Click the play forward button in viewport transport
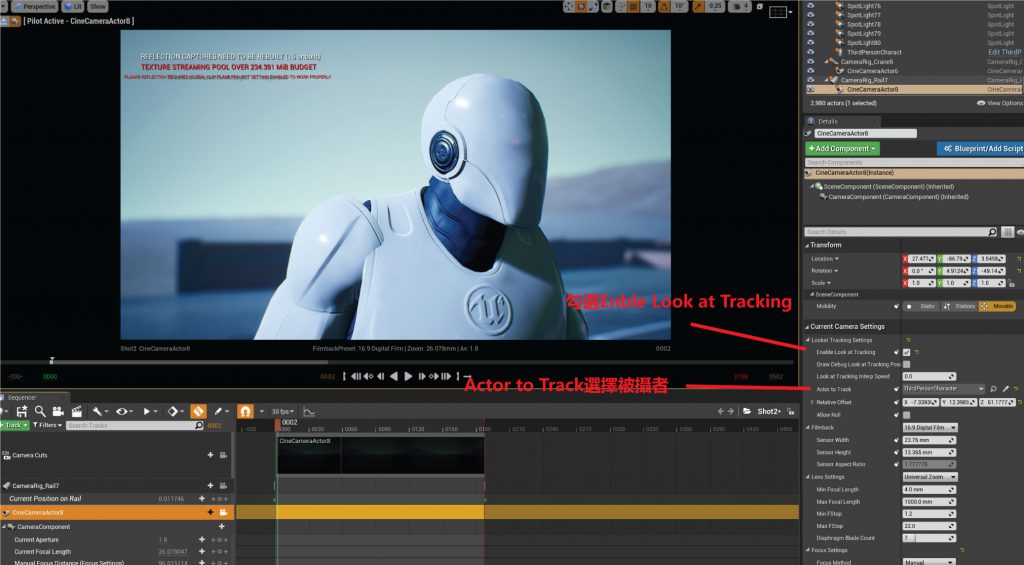Viewport: 1024px width, 565px height. 408,376
